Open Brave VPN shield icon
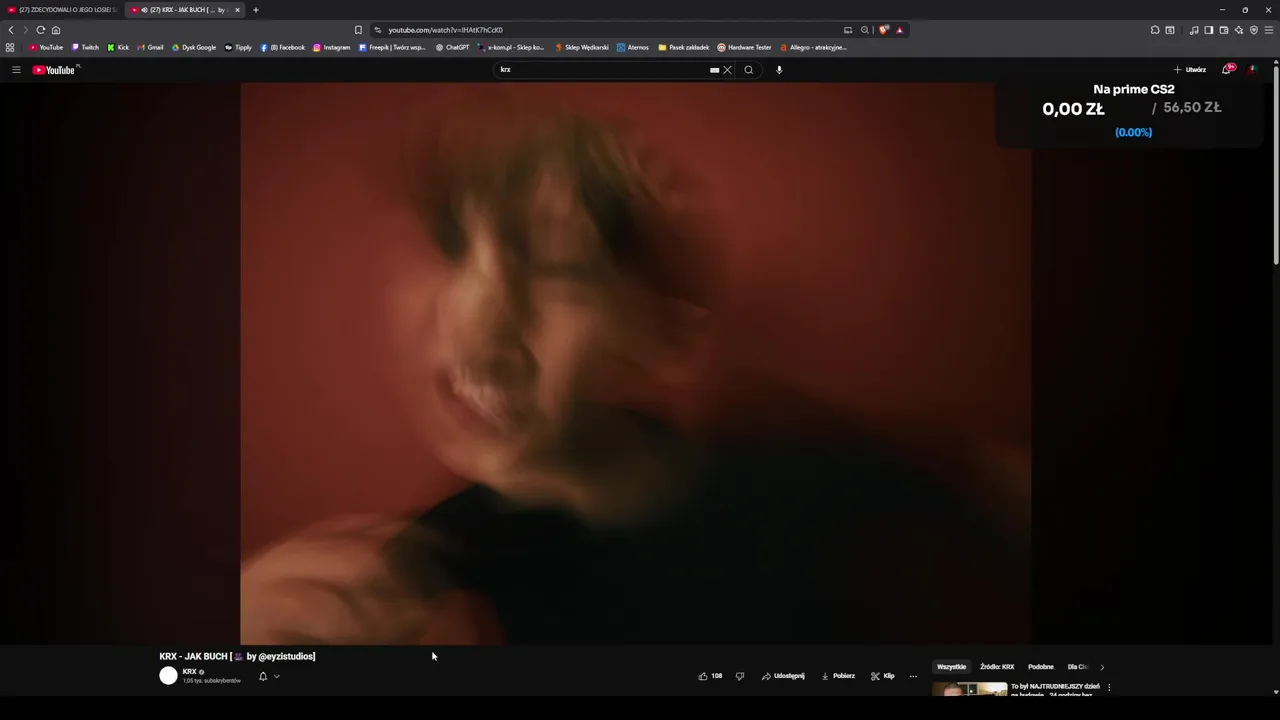This screenshot has height=720, width=1280. [1254, 30]
